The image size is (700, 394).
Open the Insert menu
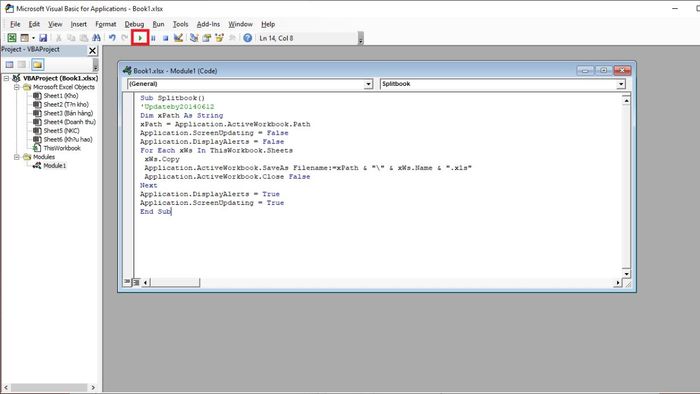(x=79, y=24)
